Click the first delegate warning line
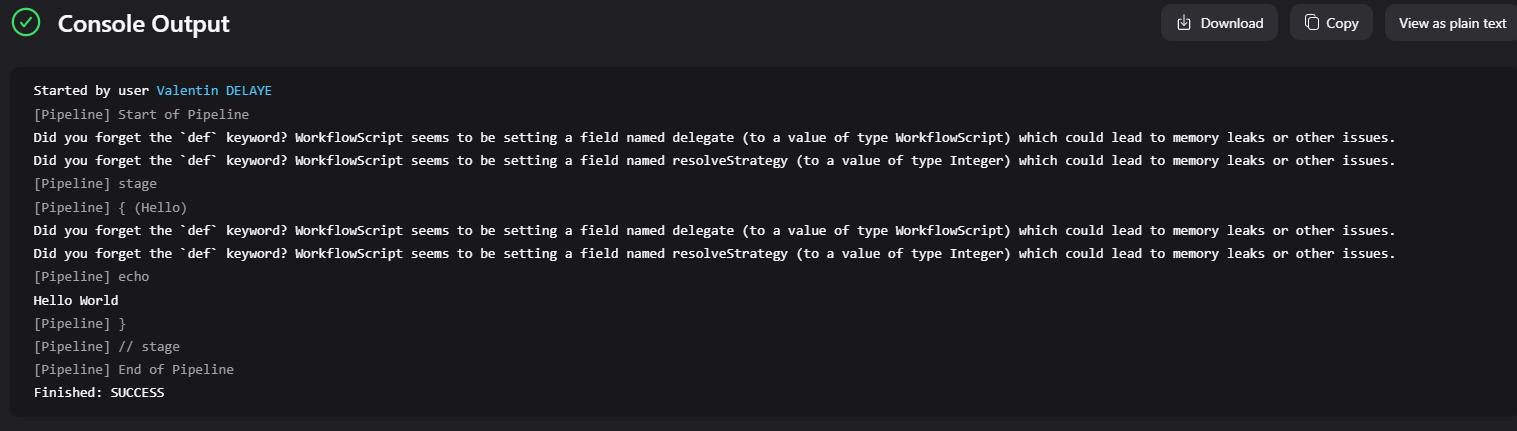This screenshot has height=431, width=1517. [713, 137]
